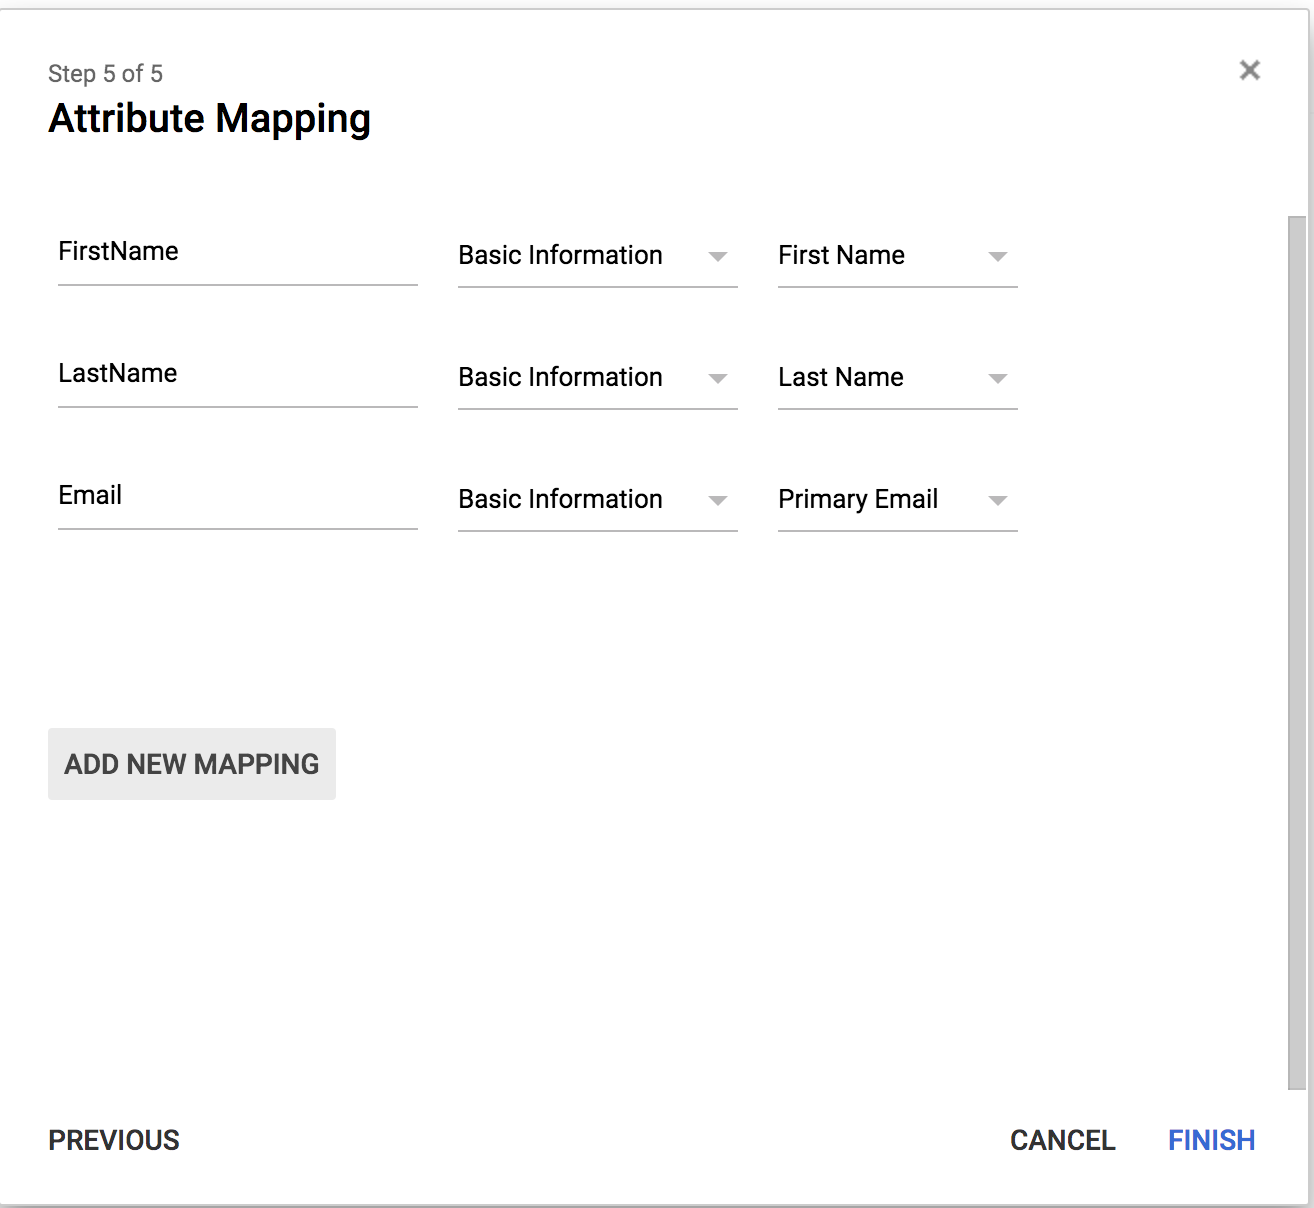
Task: Click the Step 5 of 5 label
Action: (105, 74)
